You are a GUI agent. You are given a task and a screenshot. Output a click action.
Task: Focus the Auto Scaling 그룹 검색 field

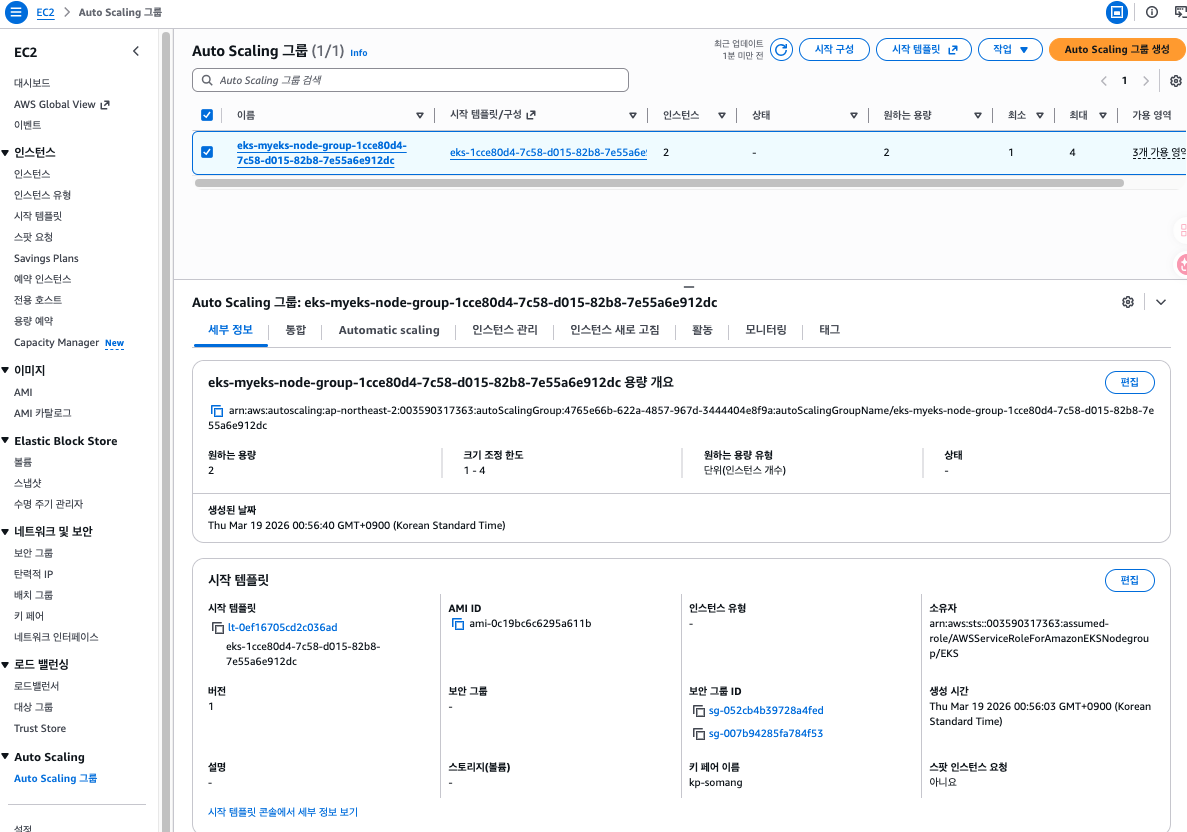coord(410,80)
